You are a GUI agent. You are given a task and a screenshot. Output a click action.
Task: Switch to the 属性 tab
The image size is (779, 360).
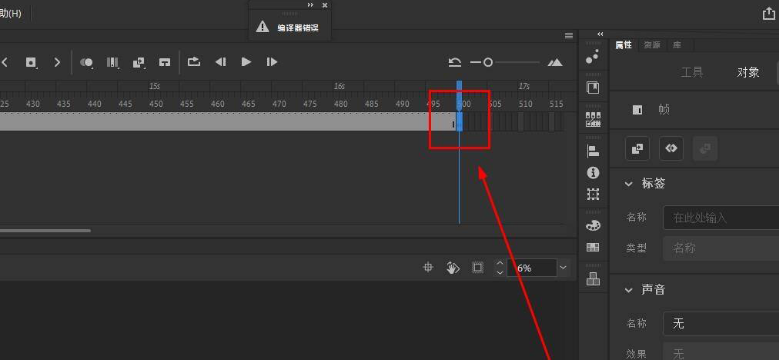[x=623, y=45]
